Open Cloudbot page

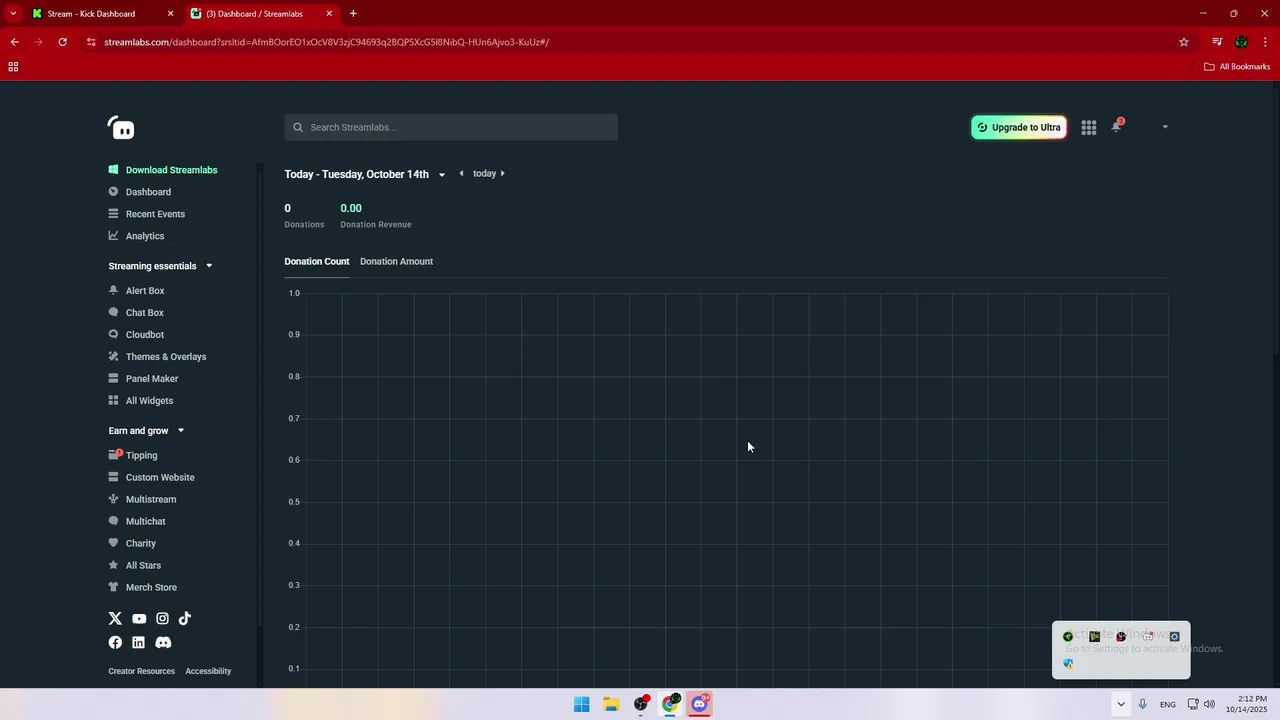point(145,335)
